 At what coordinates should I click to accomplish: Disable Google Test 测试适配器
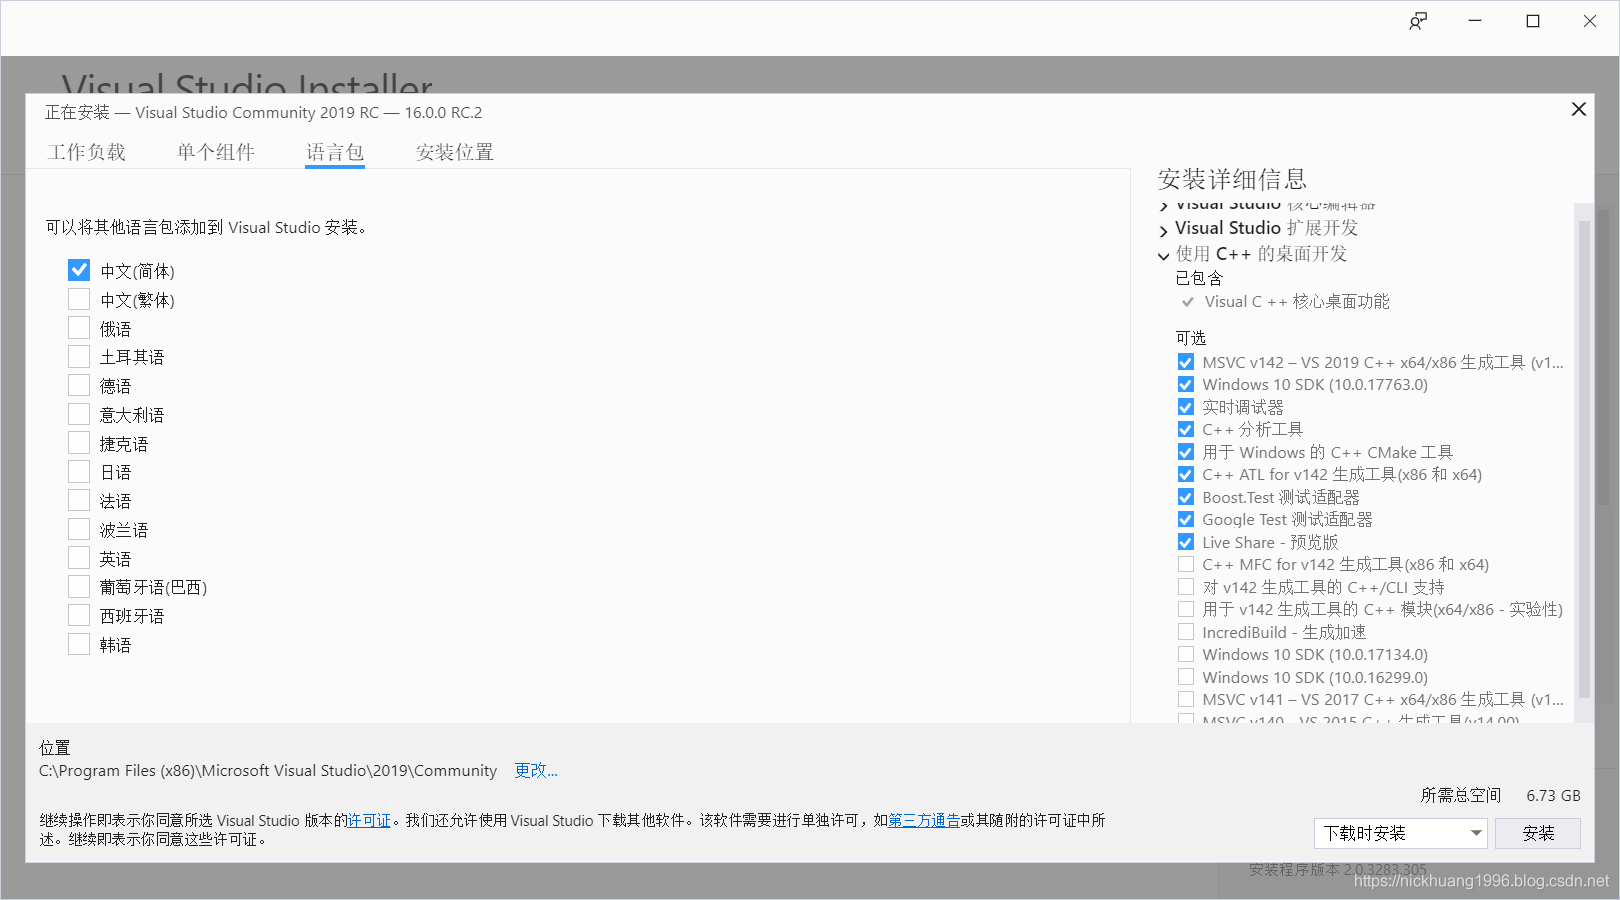(1186, 519)
